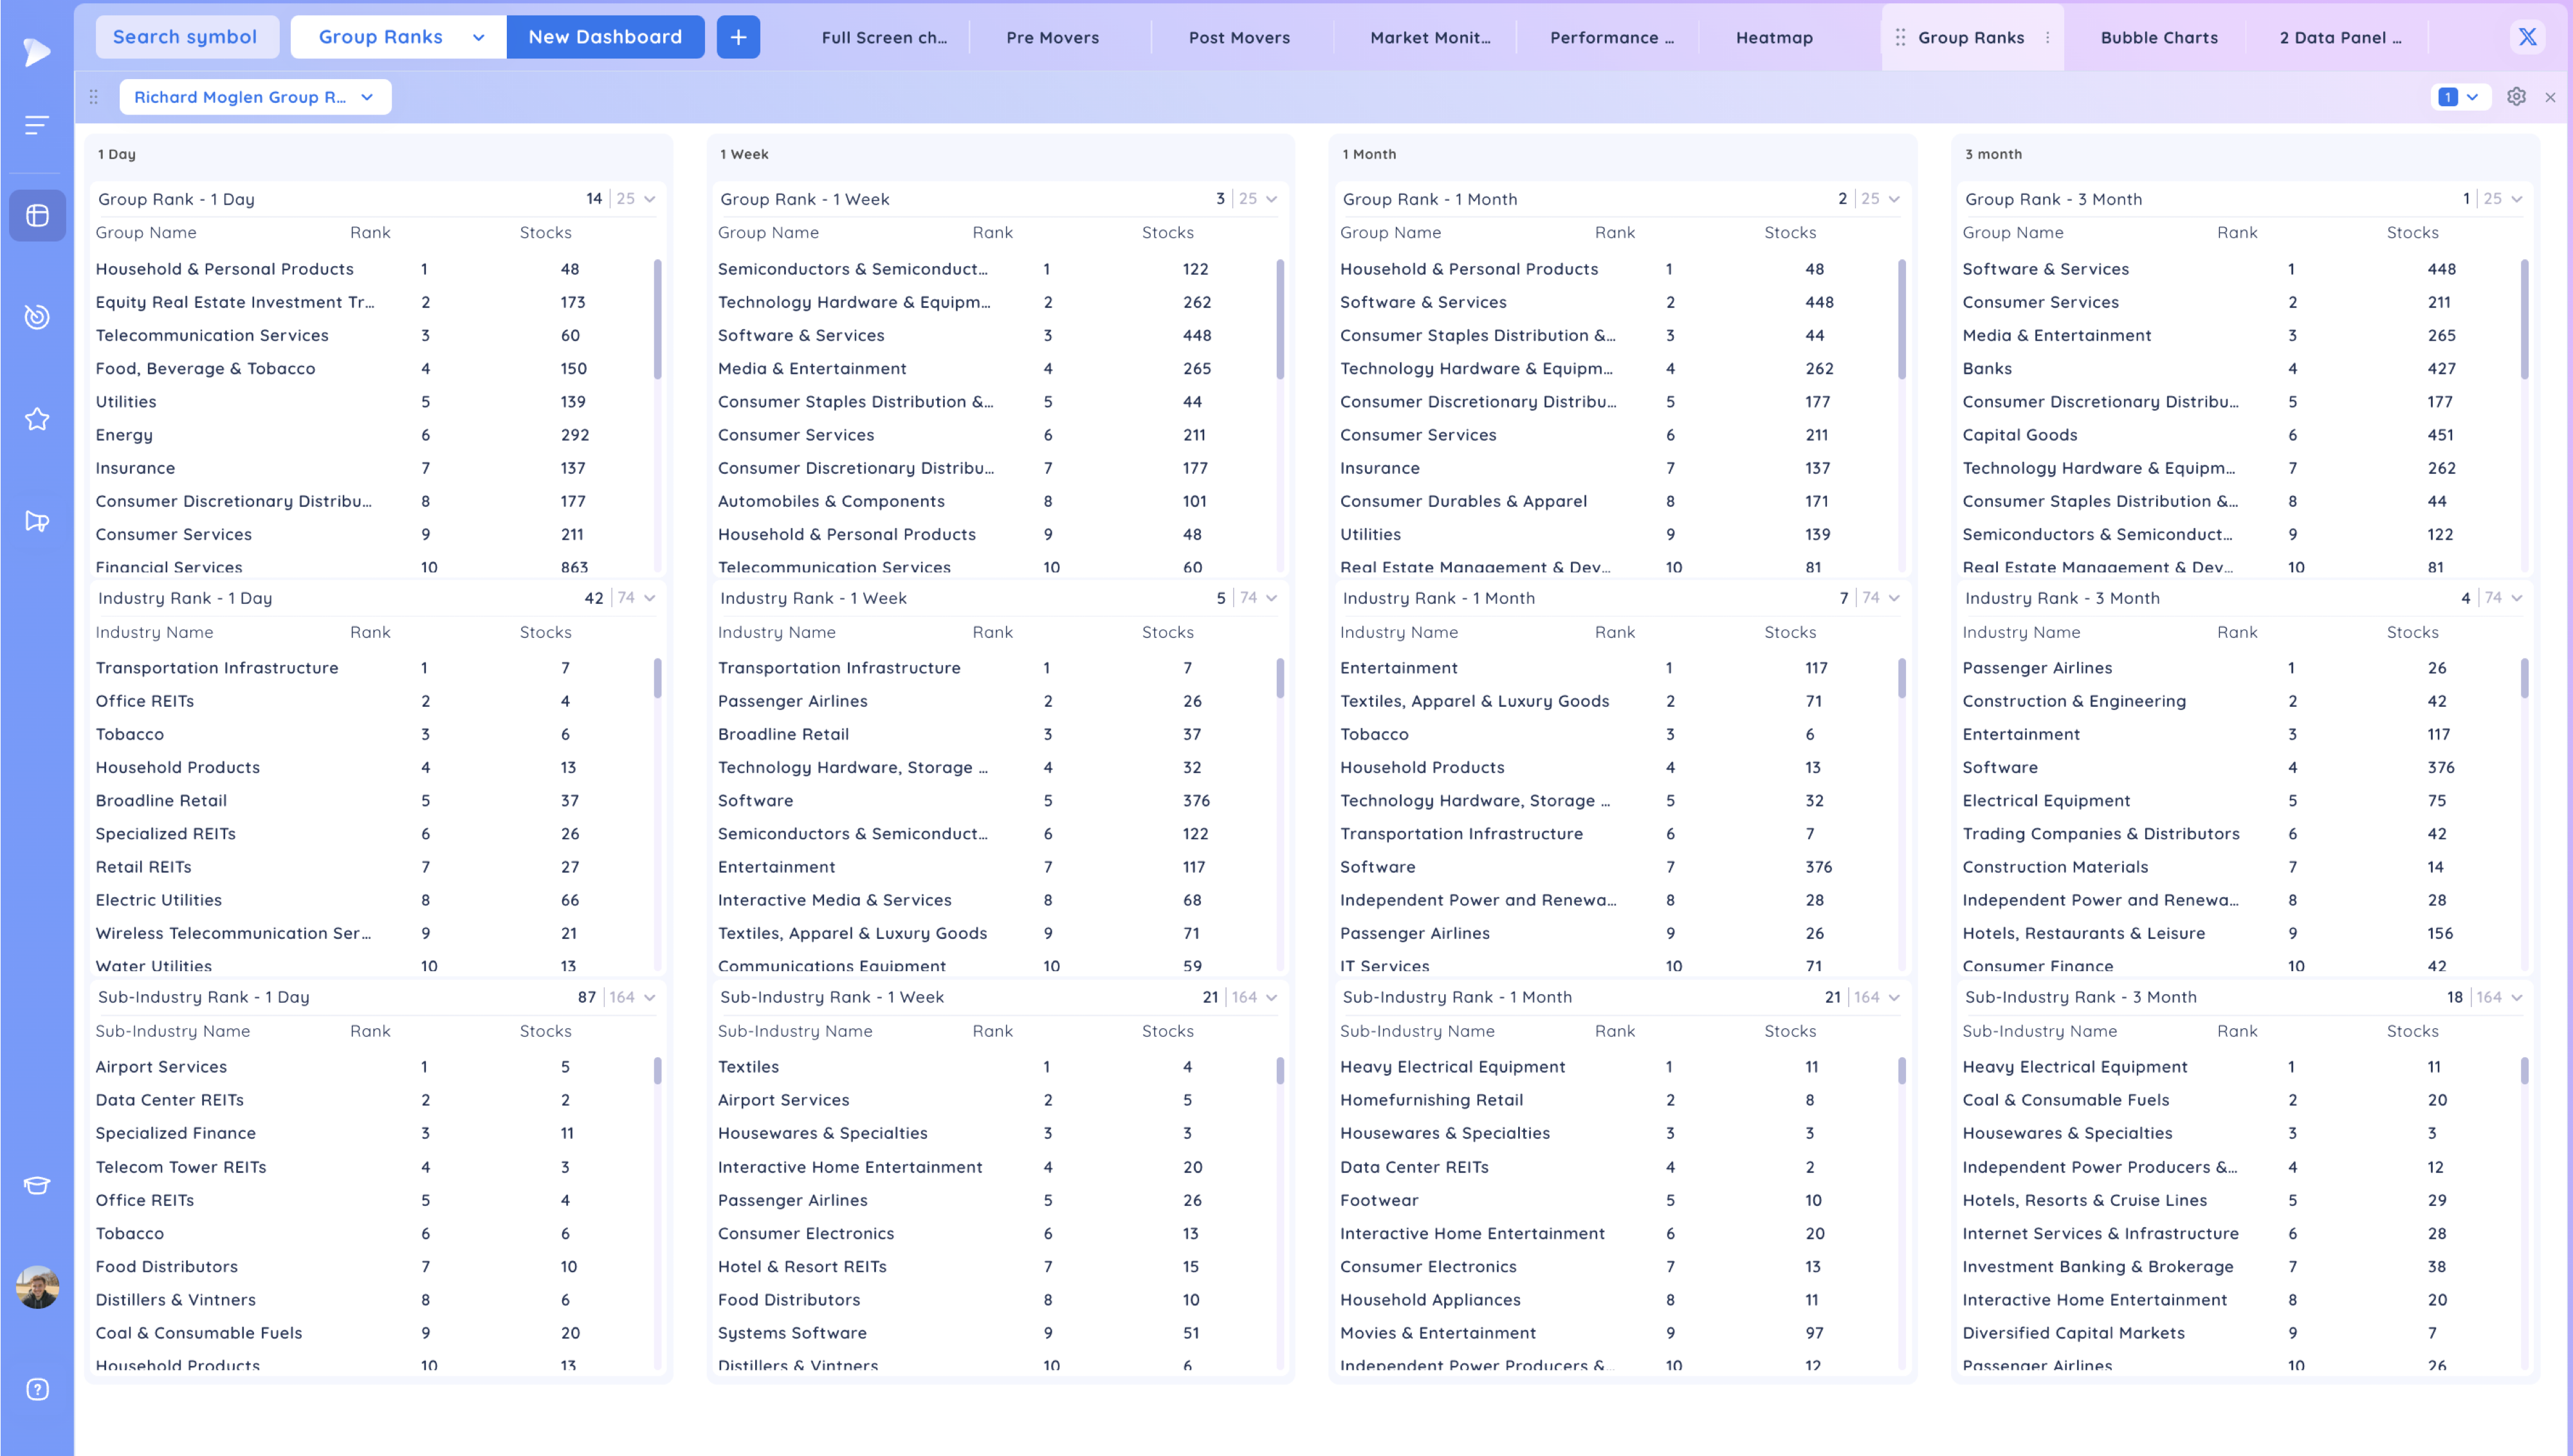Expand Group Rank - 3 Month chevron
The image size is (2573, 1456).
tap(2517, 199)
